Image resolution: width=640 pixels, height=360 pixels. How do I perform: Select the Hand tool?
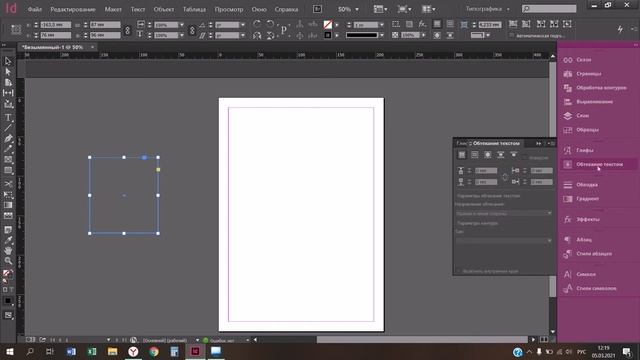click(8, 250)
